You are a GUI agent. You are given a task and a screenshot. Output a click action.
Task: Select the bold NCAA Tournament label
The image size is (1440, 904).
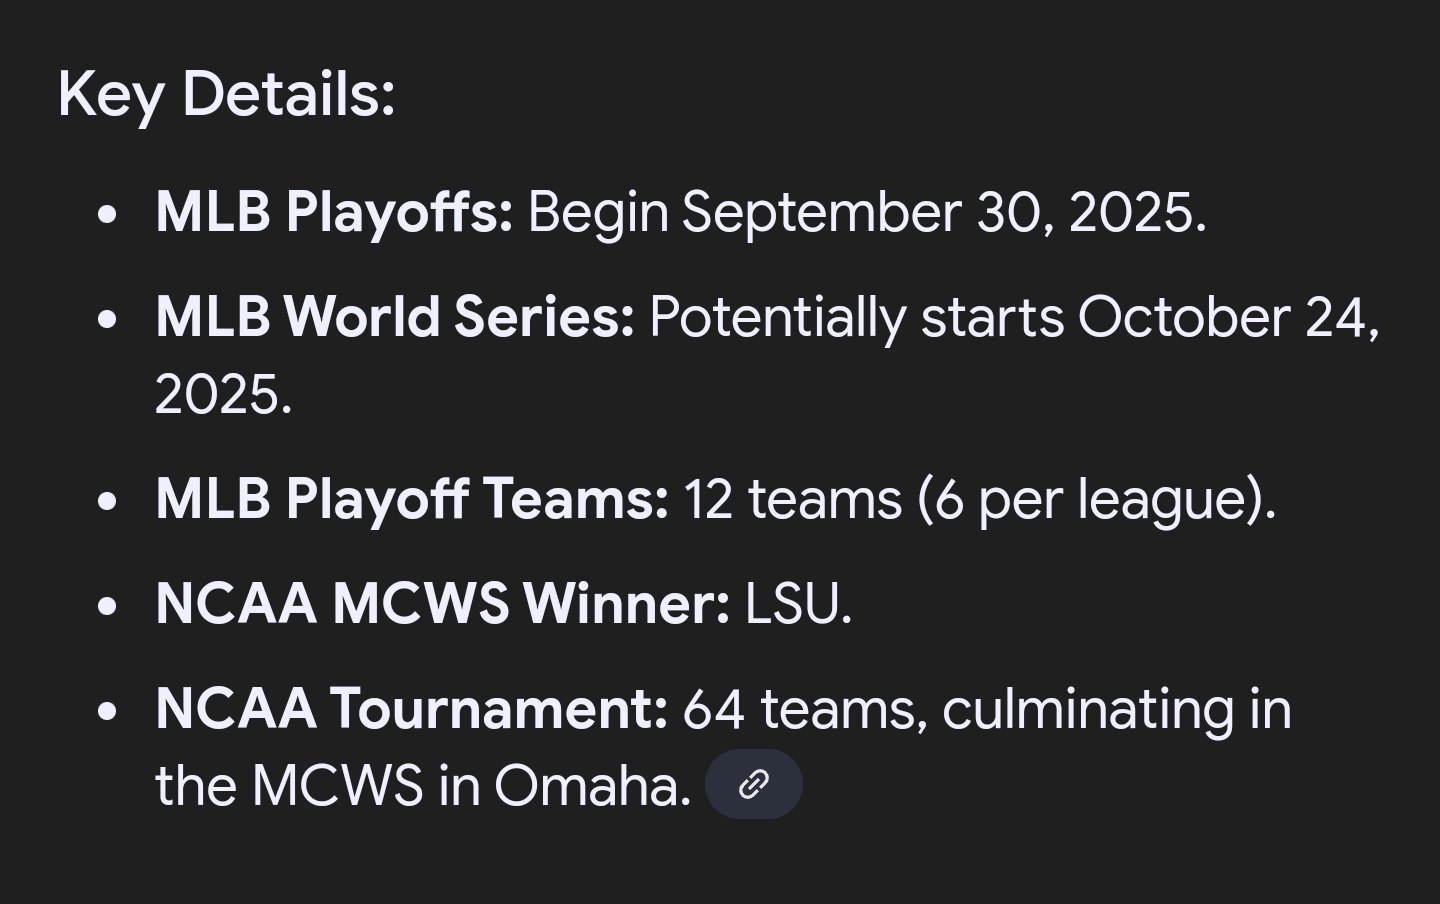coord(412,709)
